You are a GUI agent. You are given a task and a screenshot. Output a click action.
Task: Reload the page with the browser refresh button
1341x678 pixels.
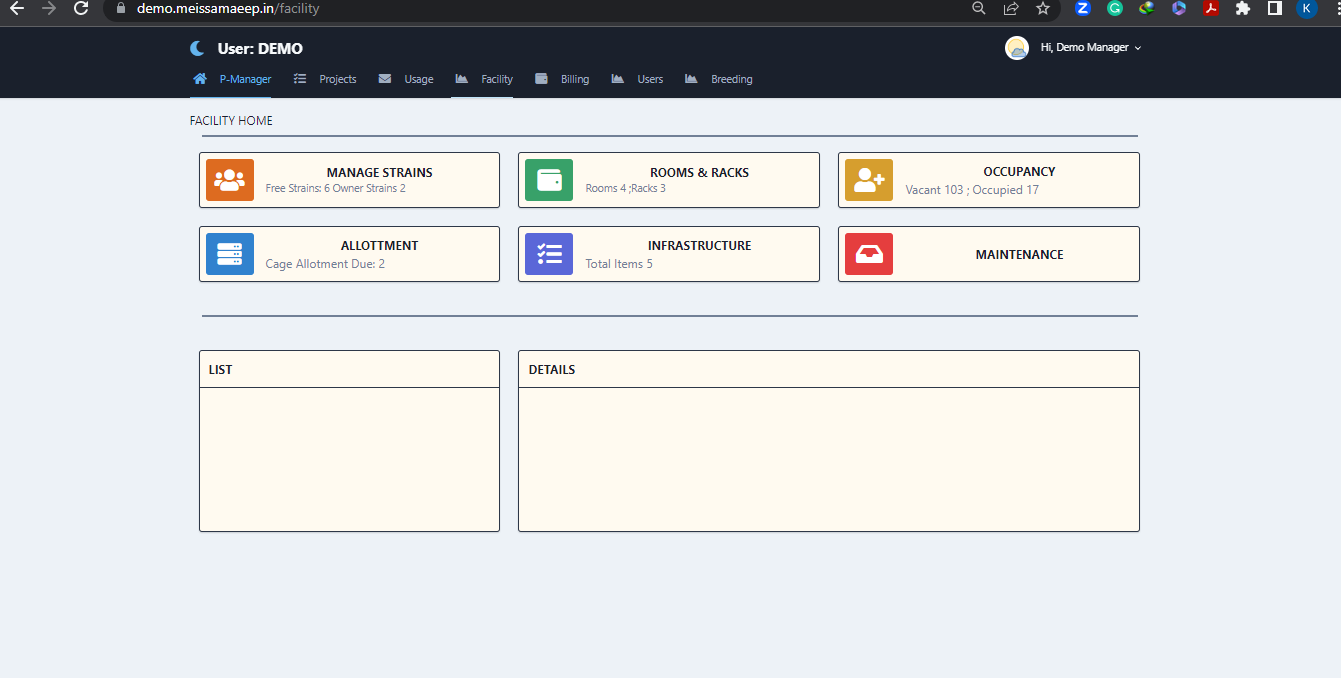[x=81, y=9]
